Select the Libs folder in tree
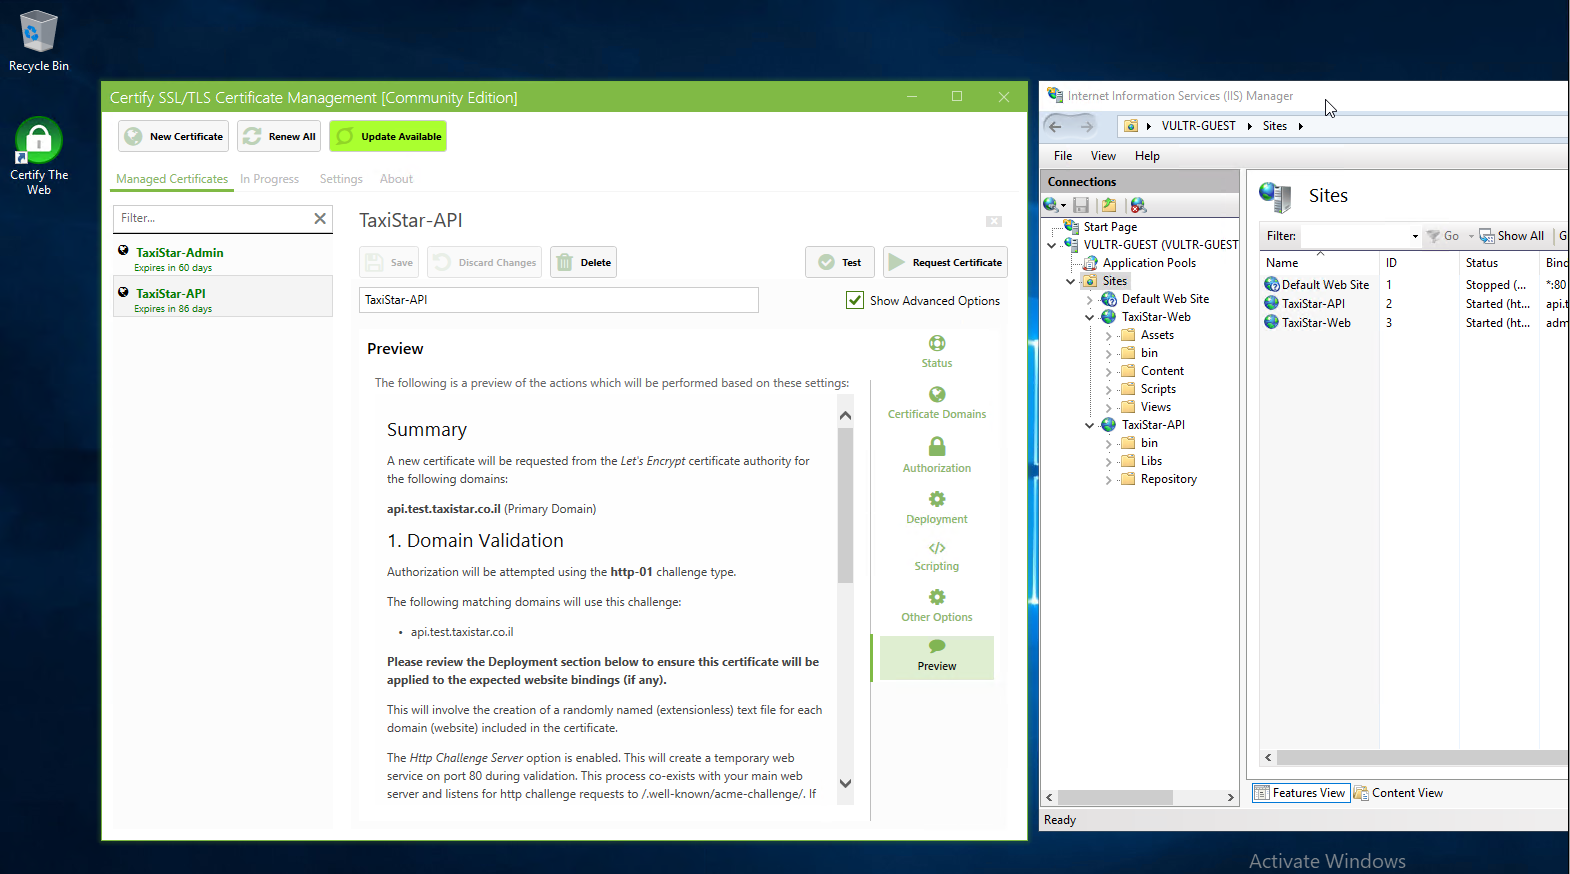This screenshot has height=874, width=1570. pyautogui.click(x=1151, y=461)
